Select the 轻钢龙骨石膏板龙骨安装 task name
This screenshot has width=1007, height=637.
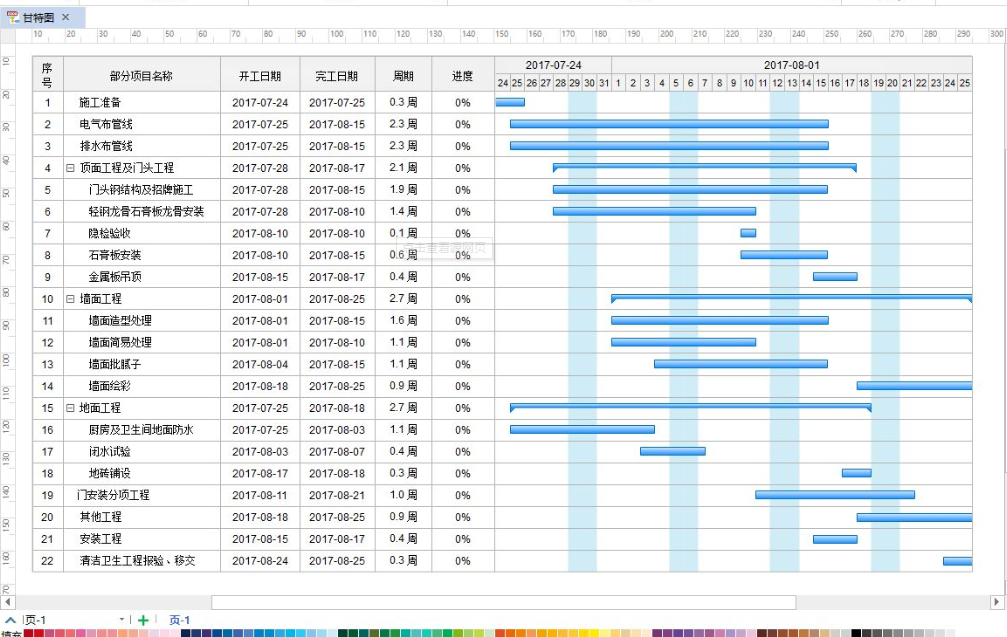(x=146, y=211)
